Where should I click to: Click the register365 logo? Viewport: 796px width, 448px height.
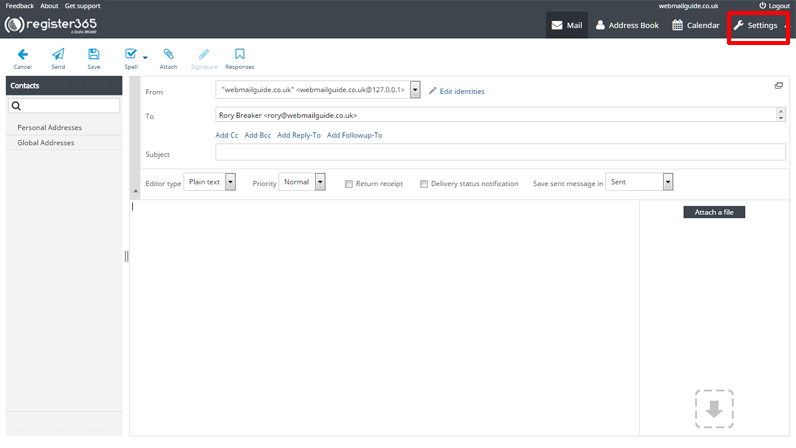click(x=50, y=24)
